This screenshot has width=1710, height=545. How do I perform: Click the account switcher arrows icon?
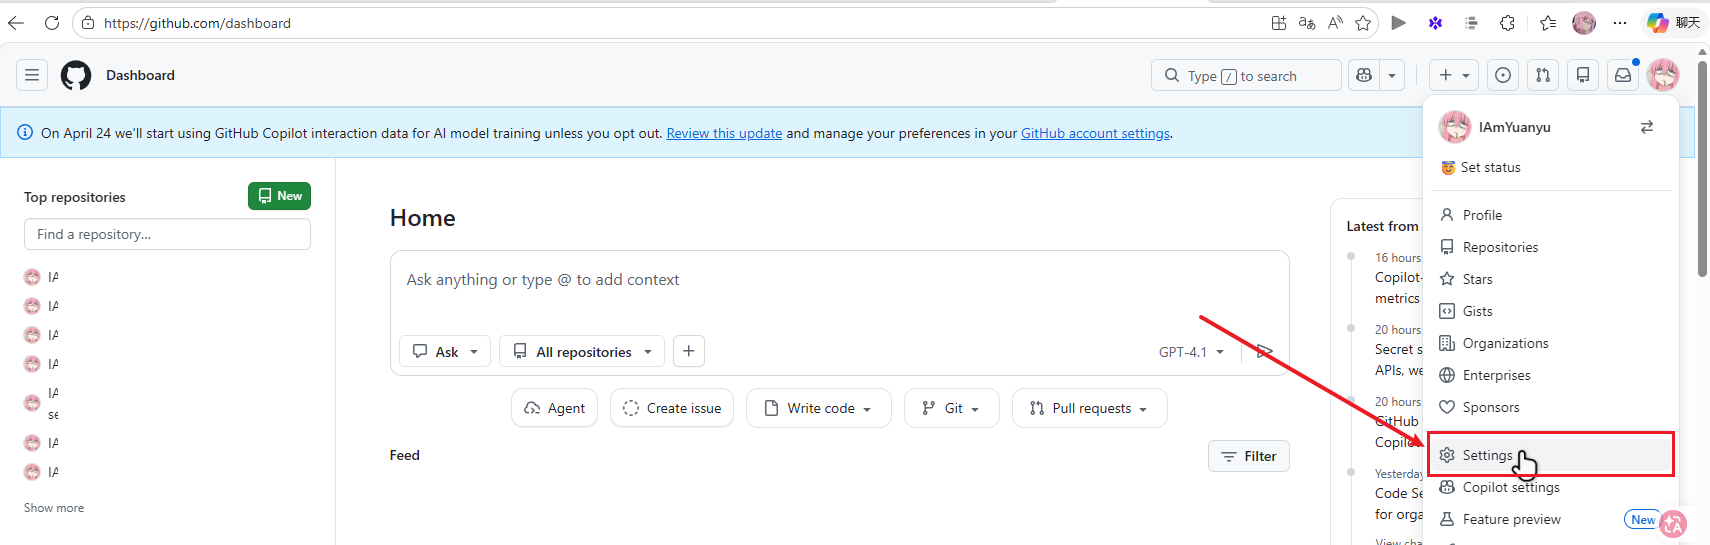click(1646, 127)
